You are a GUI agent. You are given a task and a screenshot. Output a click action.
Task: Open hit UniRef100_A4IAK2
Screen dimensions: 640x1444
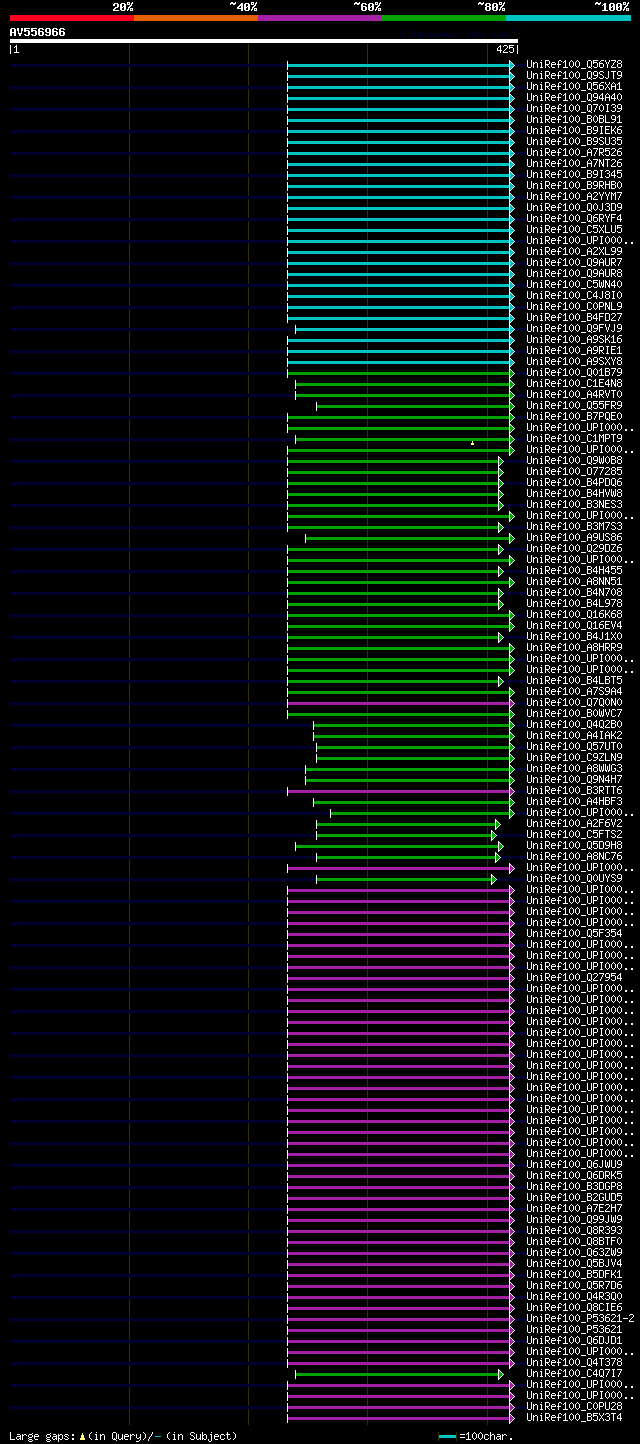[574, 735]
